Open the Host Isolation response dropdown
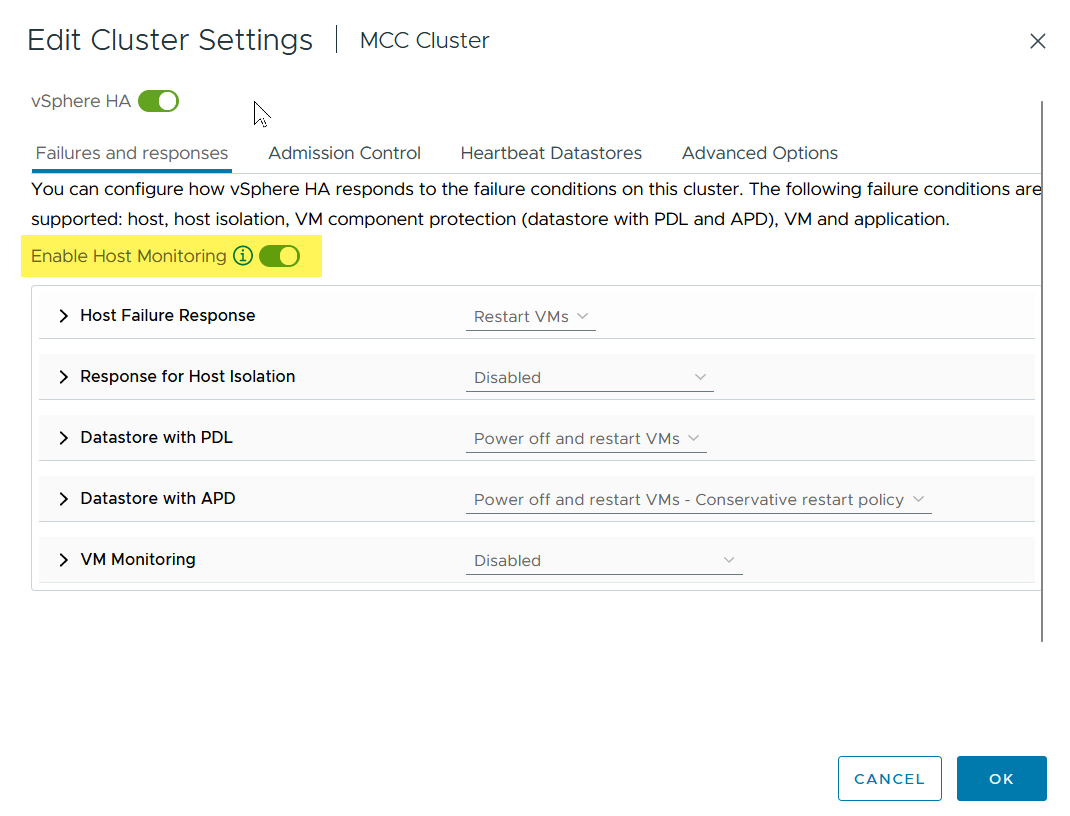 coord(590,378)
